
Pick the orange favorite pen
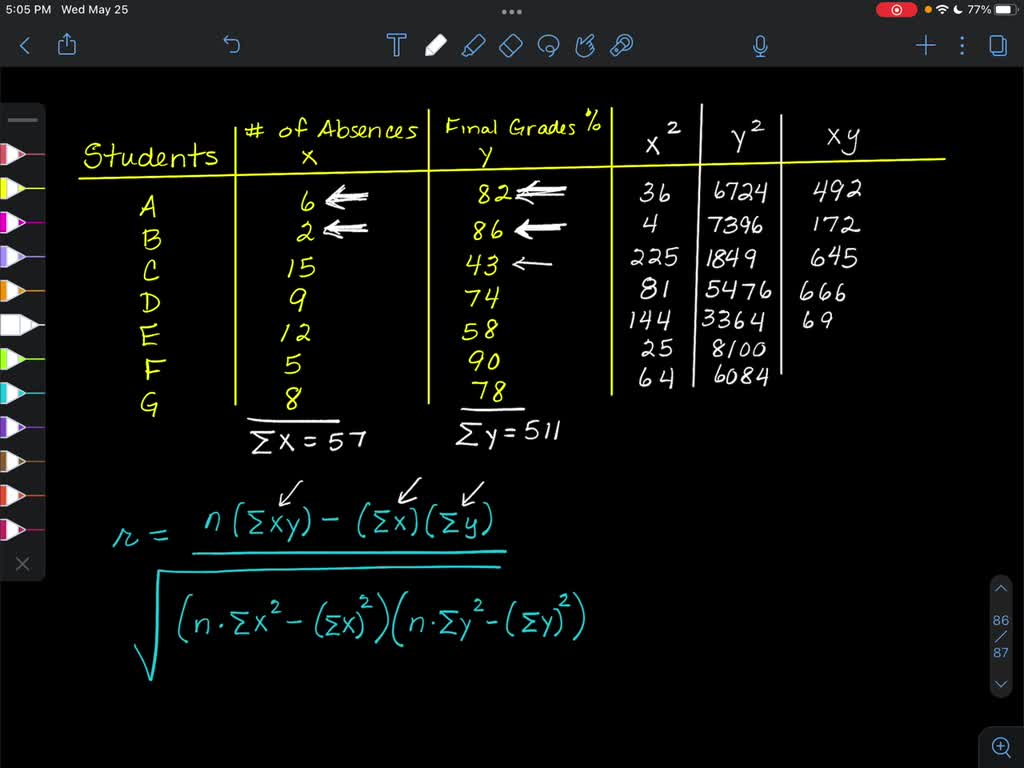(22, 291)
